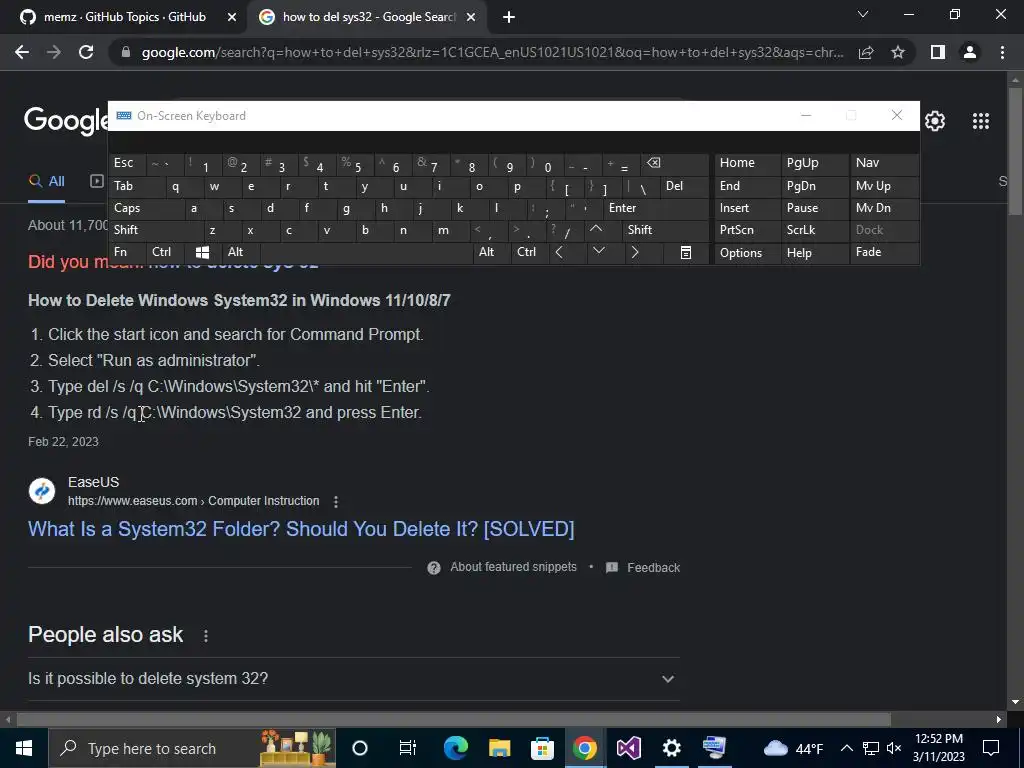Show hidden system tray icons chevron
Image resolution: width=1024 pixels, height=768 pixels.
(846, 748)
